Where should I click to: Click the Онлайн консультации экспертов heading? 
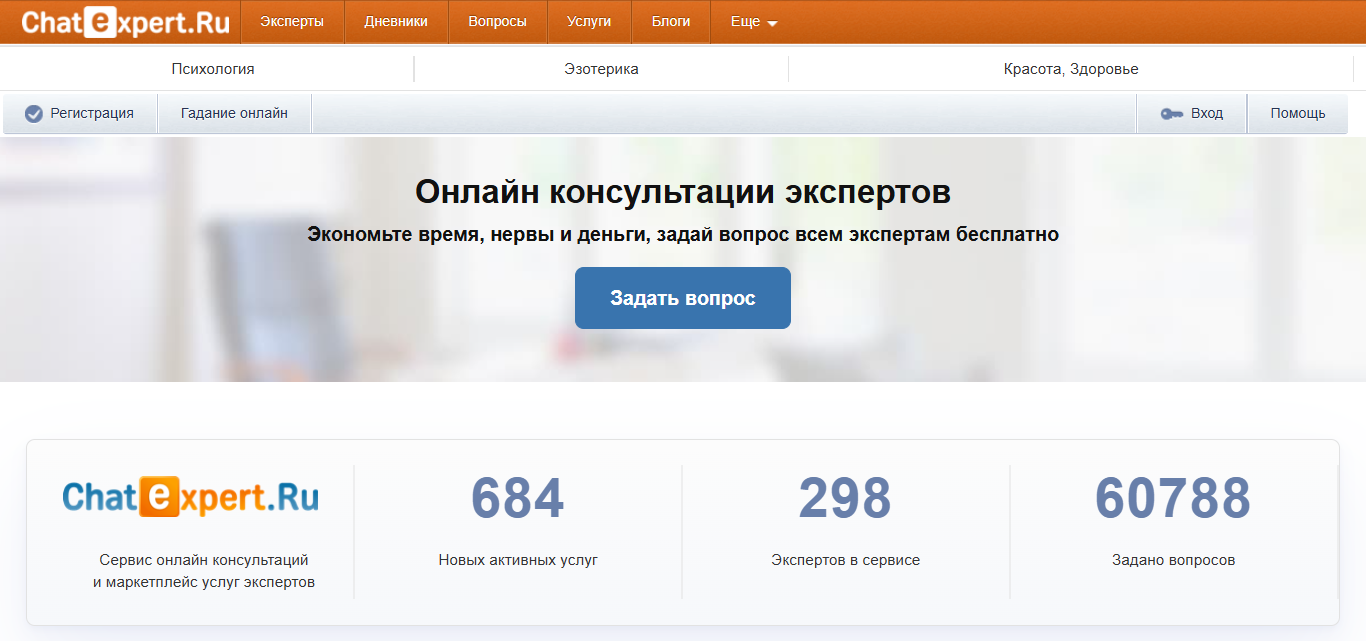(683, 191)
